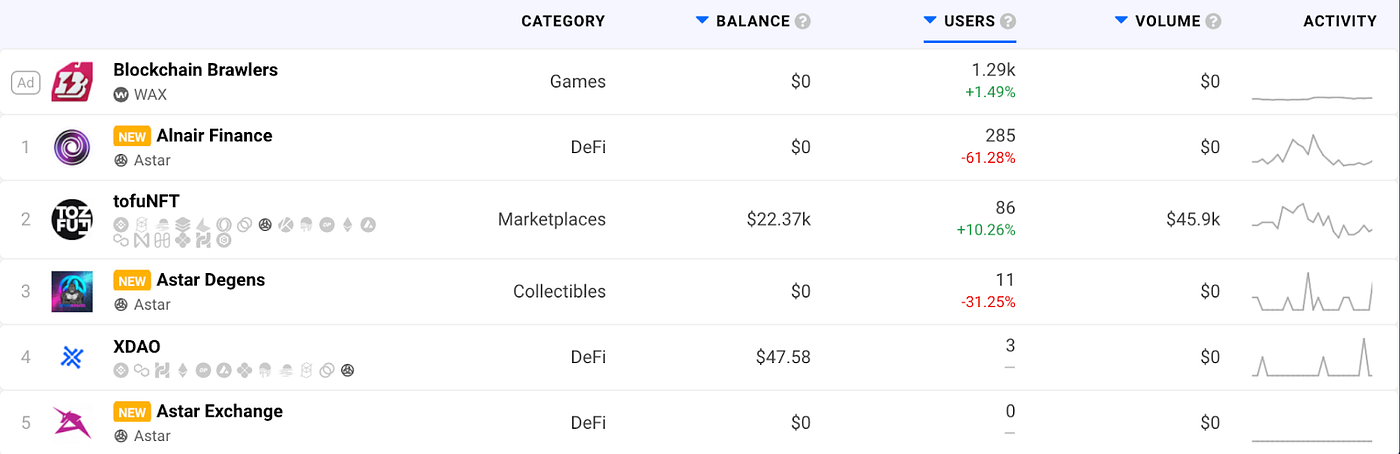This screenshot has height=454, width=1400.
Task: Select the XDAO blue X logo
Action: [x=72, y=357]
